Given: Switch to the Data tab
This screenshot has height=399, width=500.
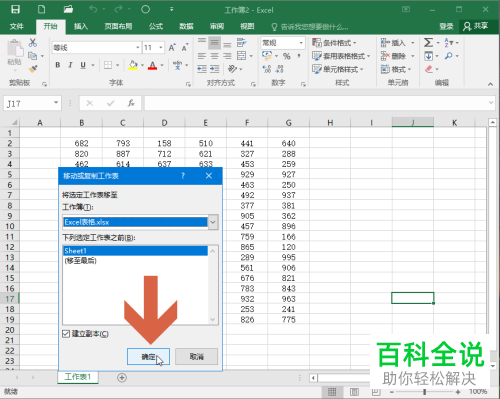Looking at the screenshot, I should click(x=186, y=26).
